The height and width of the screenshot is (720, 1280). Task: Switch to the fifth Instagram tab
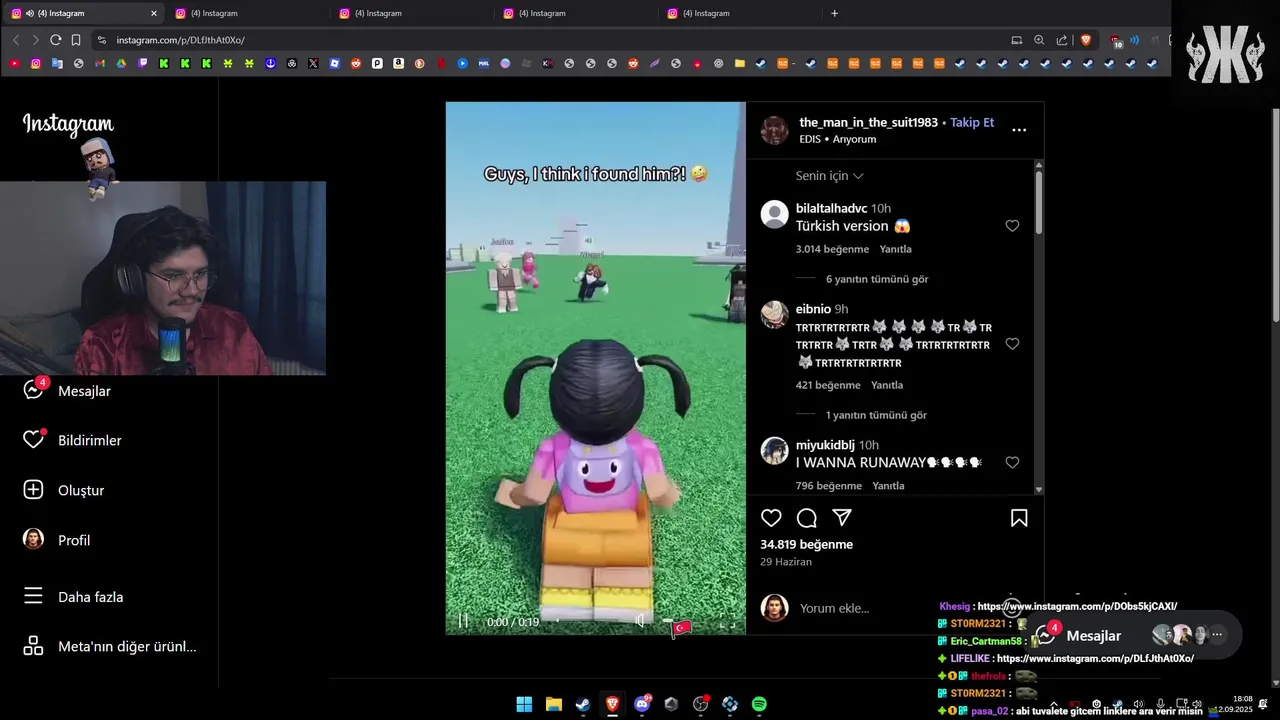(738, 13)
